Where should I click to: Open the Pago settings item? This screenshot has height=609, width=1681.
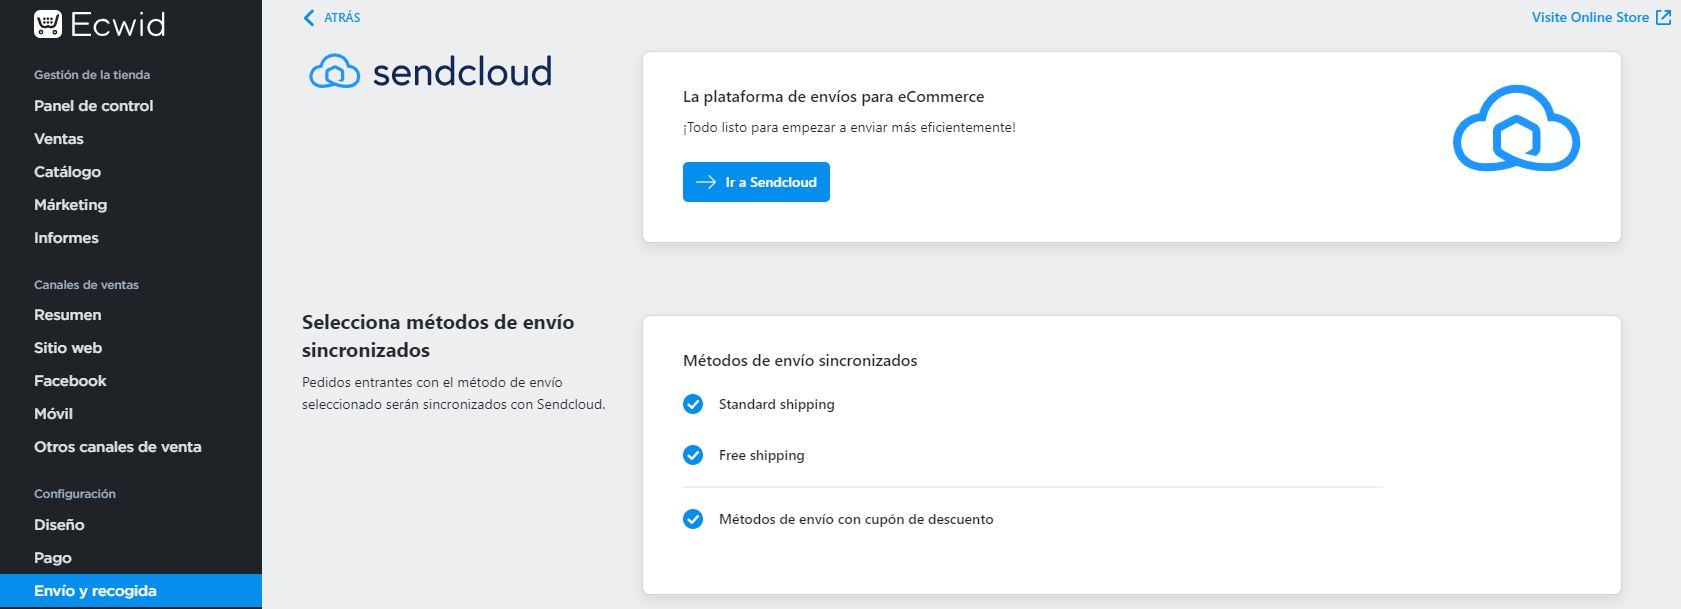tap(53, 558)
